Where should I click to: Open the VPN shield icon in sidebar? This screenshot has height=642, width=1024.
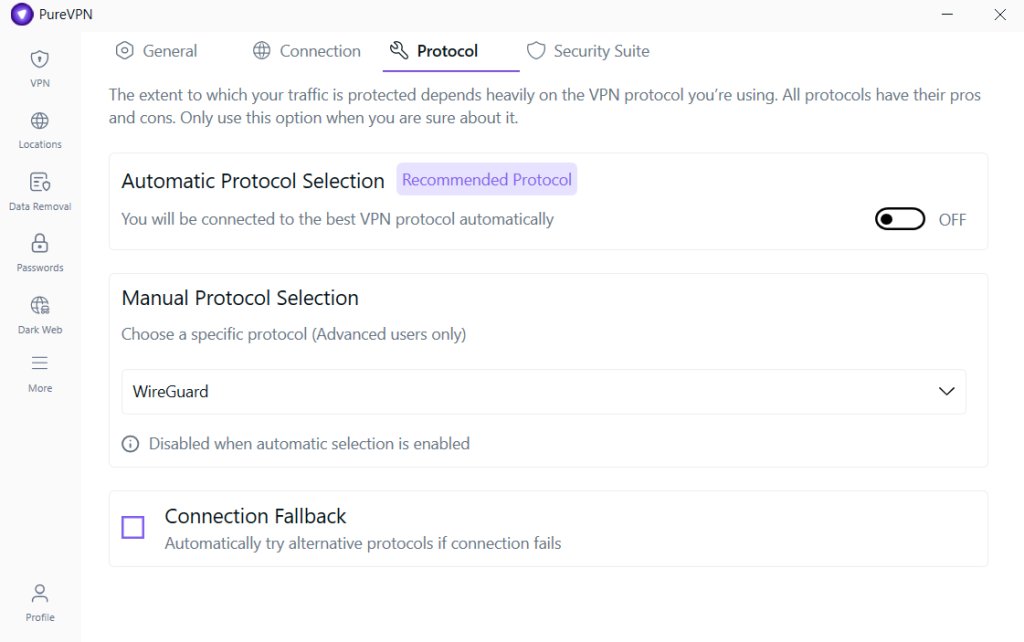40,59
